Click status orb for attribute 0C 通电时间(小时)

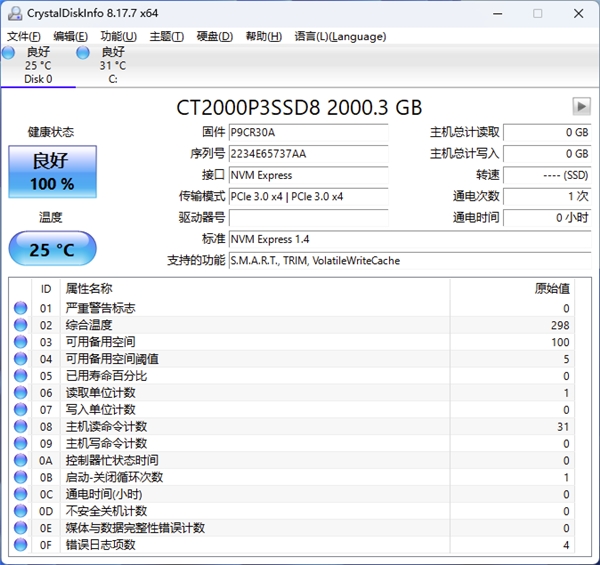pyautogui.click(x=21, y=494)
